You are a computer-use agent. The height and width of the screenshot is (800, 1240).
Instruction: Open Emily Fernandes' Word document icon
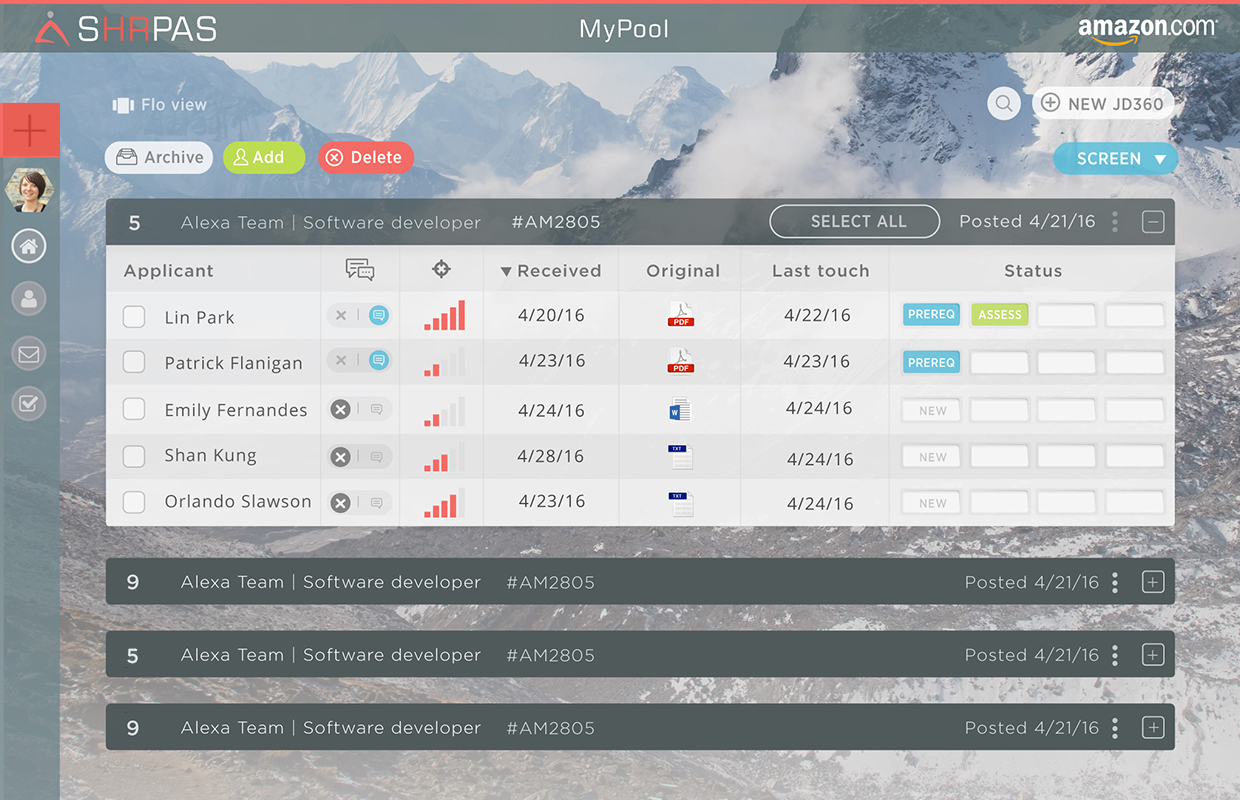(681, 409)
